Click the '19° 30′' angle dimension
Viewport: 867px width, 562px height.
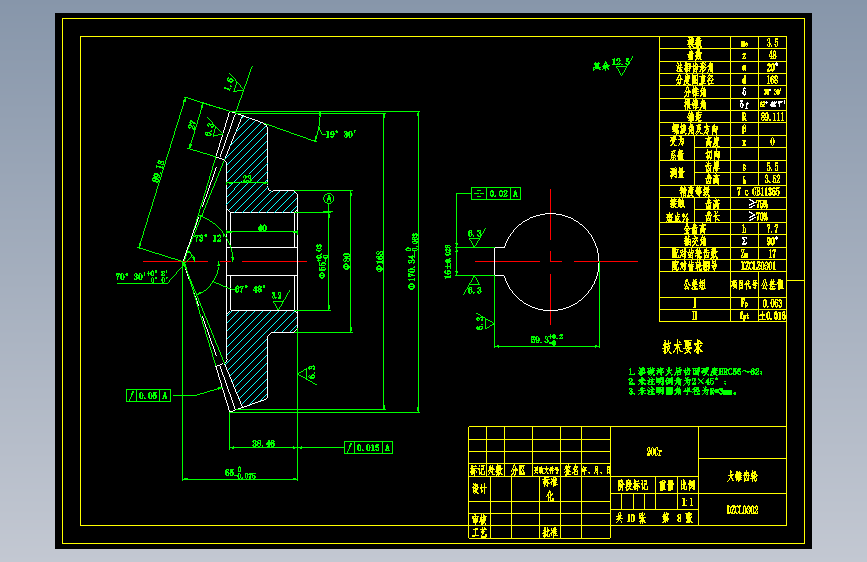(x=340, y=134)
